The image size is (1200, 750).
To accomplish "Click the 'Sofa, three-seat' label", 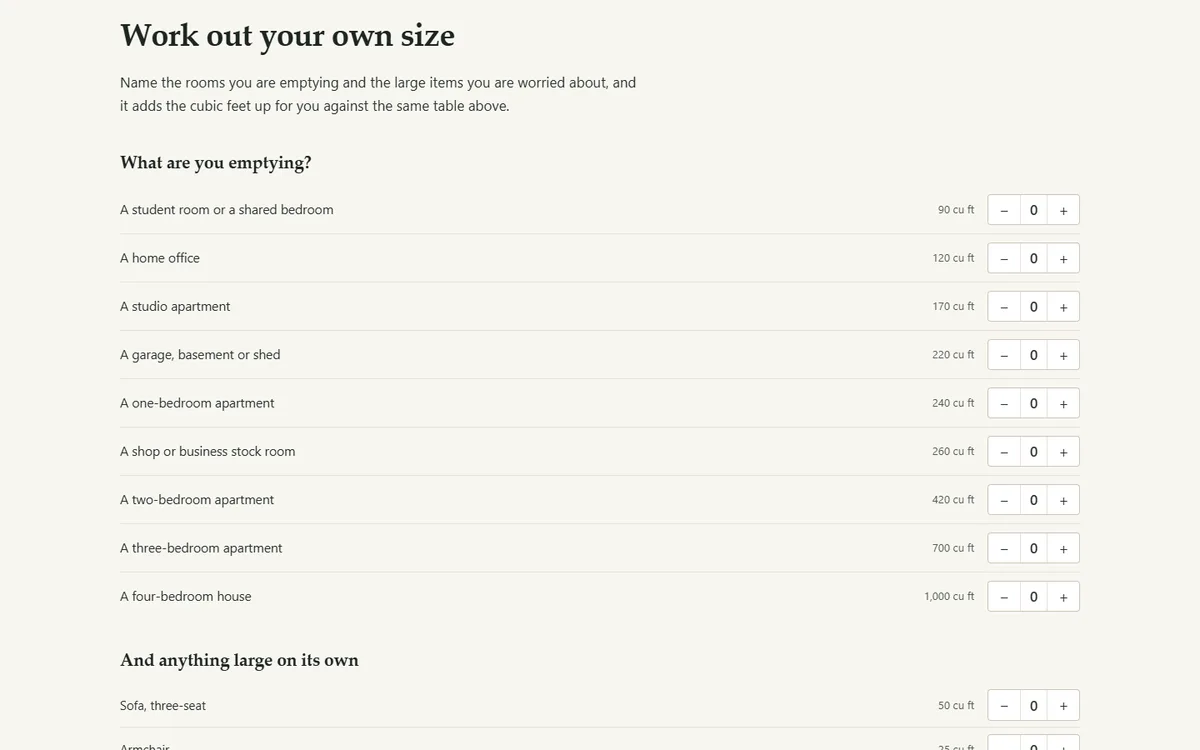I will [163, 706].
